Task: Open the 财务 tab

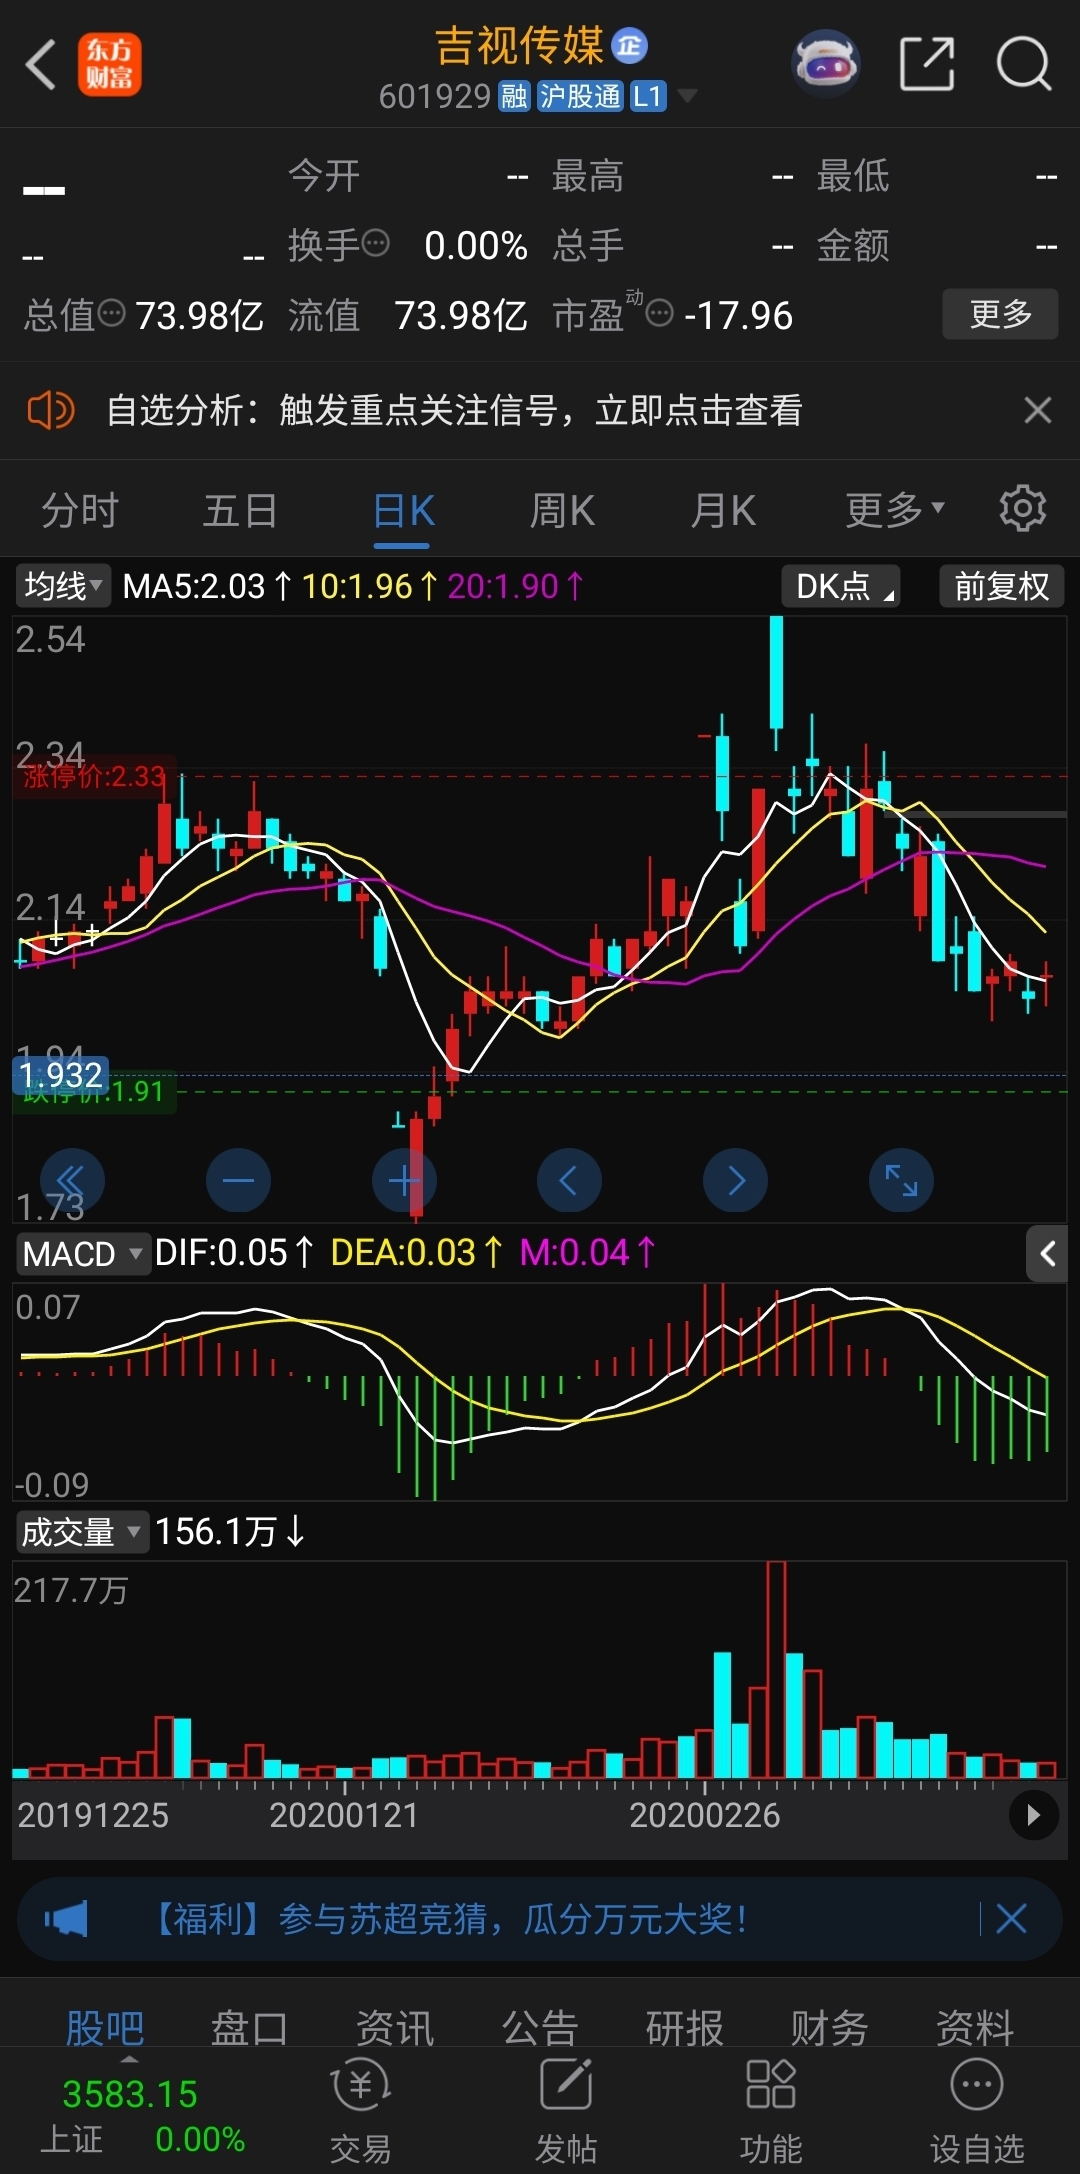Action: (830, 2028)
